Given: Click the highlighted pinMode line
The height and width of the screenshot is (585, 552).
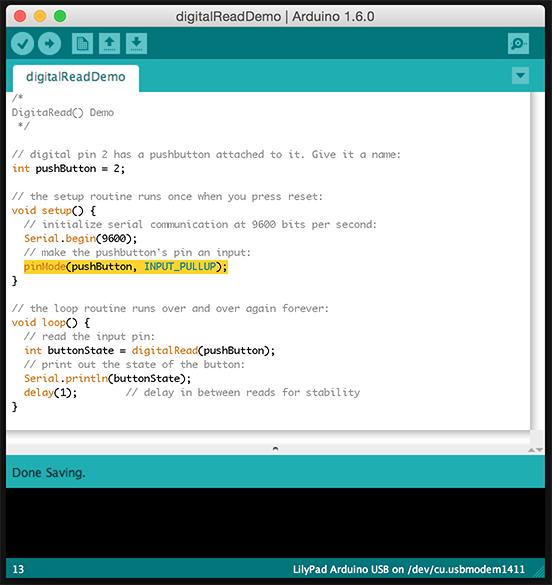Looking at the screenshot, I should tap(126, 267).
